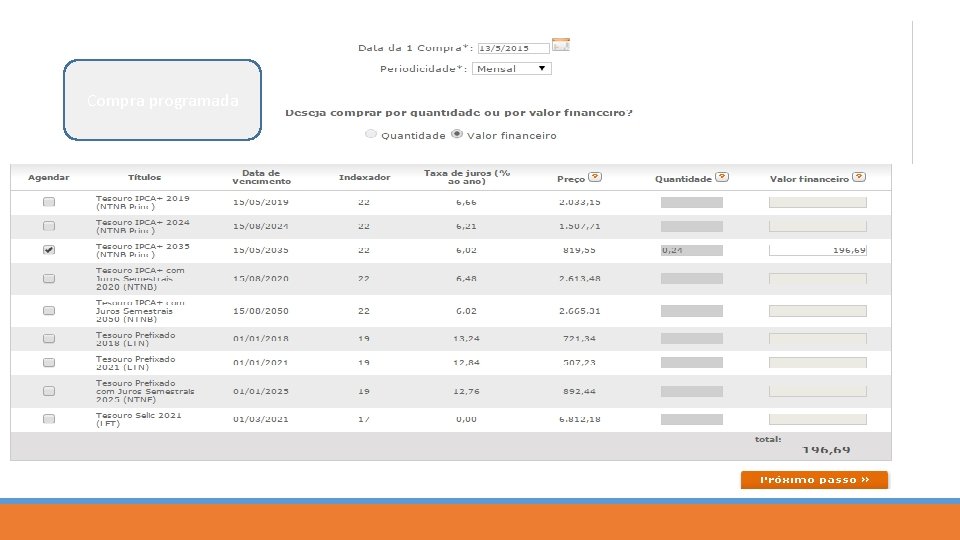This screenshot has width=960, height=540.
Task: Check Agendar for Tesouro Prefixado 2018
Action: pos(49,339)
